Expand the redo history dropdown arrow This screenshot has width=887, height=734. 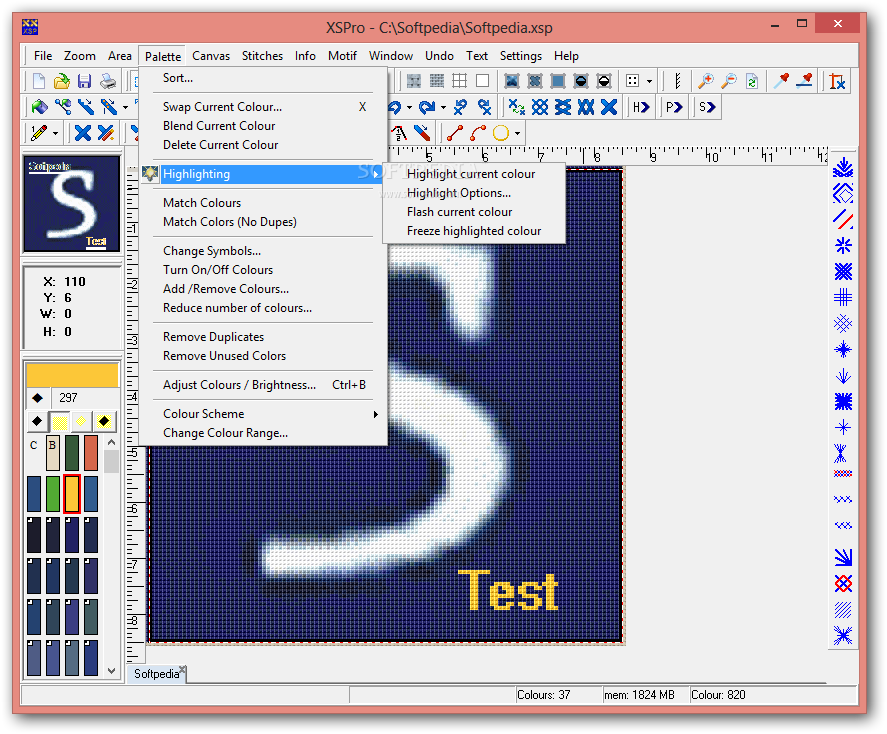(x=443, y=107)
